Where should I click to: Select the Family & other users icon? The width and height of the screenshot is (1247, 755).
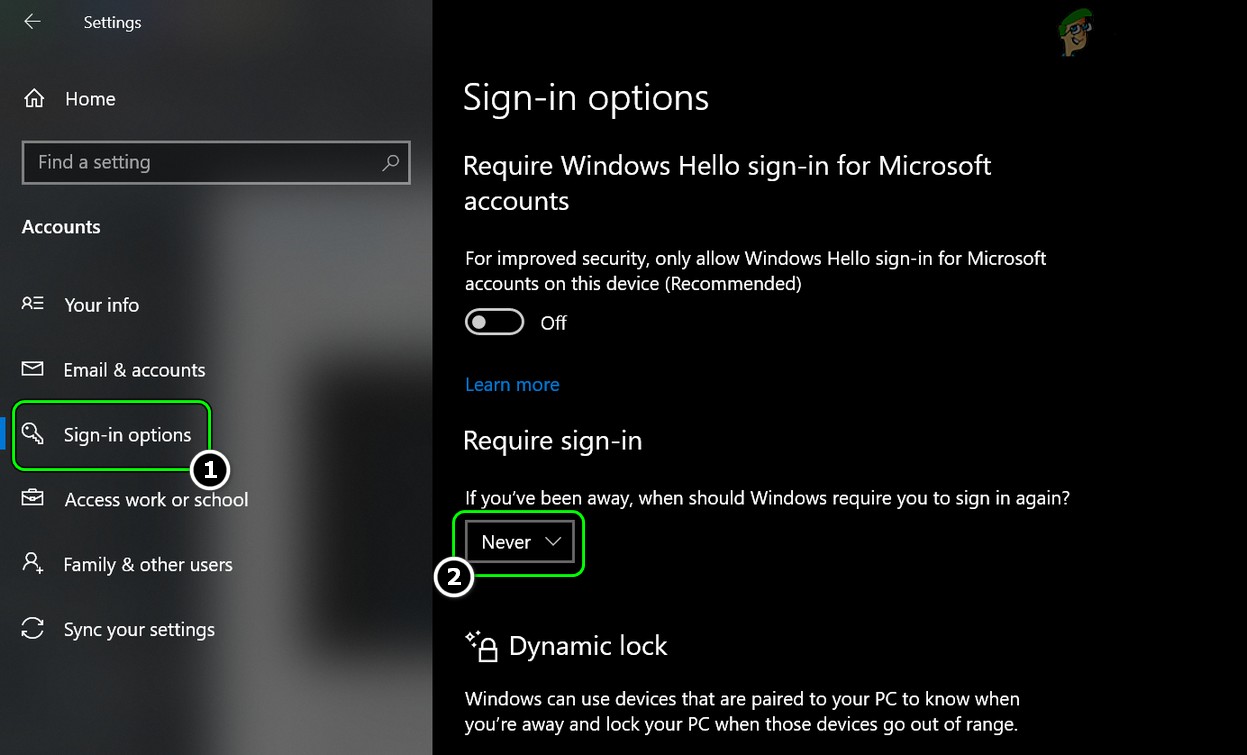point(33,564)
